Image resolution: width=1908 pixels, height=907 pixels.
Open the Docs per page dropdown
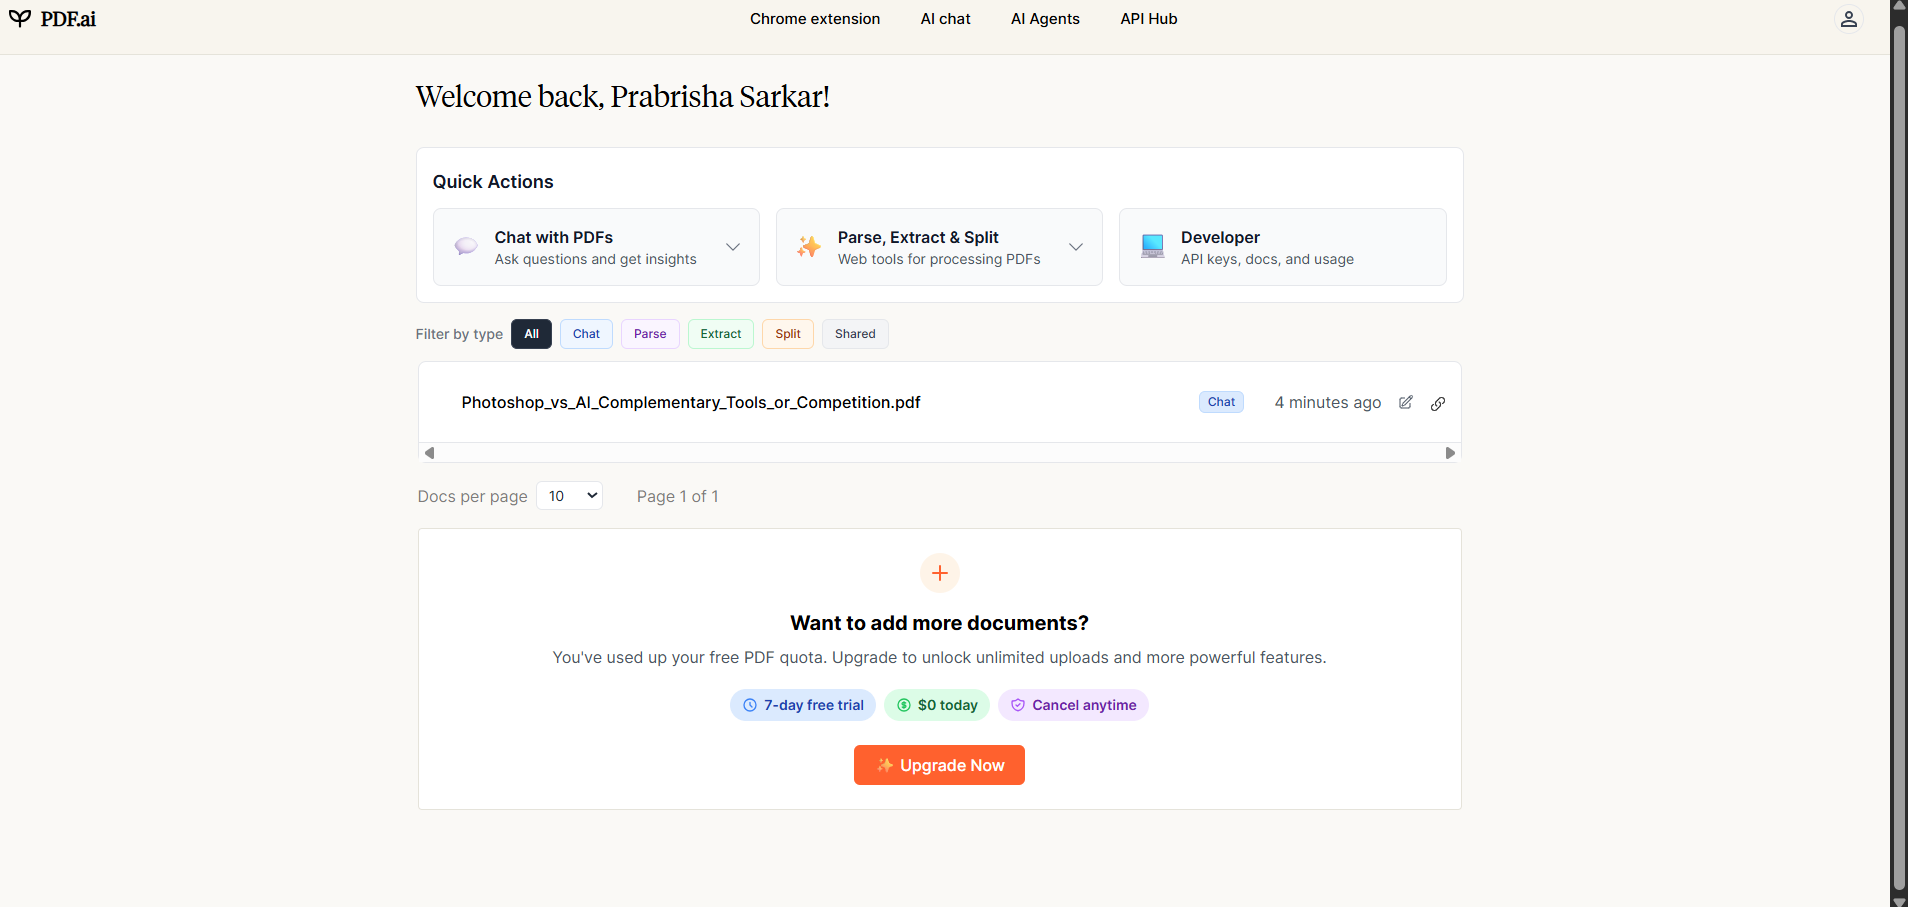pyautogui.click(x=570, y=496)
